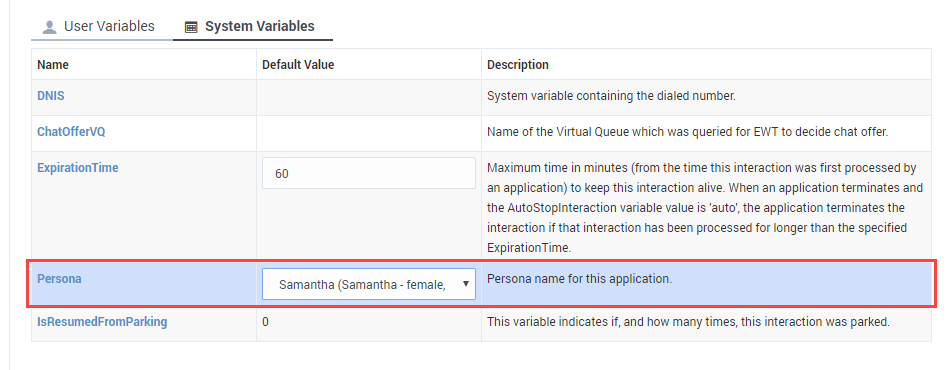Click the User Variables person icon
Viewport: 948px width, 370px height.
point(50,27)
